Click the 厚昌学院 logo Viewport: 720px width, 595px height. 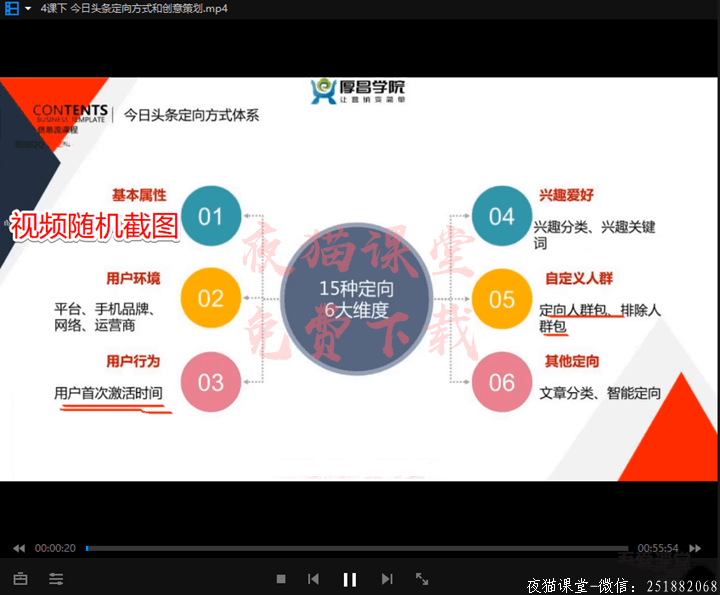pyautogui.click(x=358, y=91)
